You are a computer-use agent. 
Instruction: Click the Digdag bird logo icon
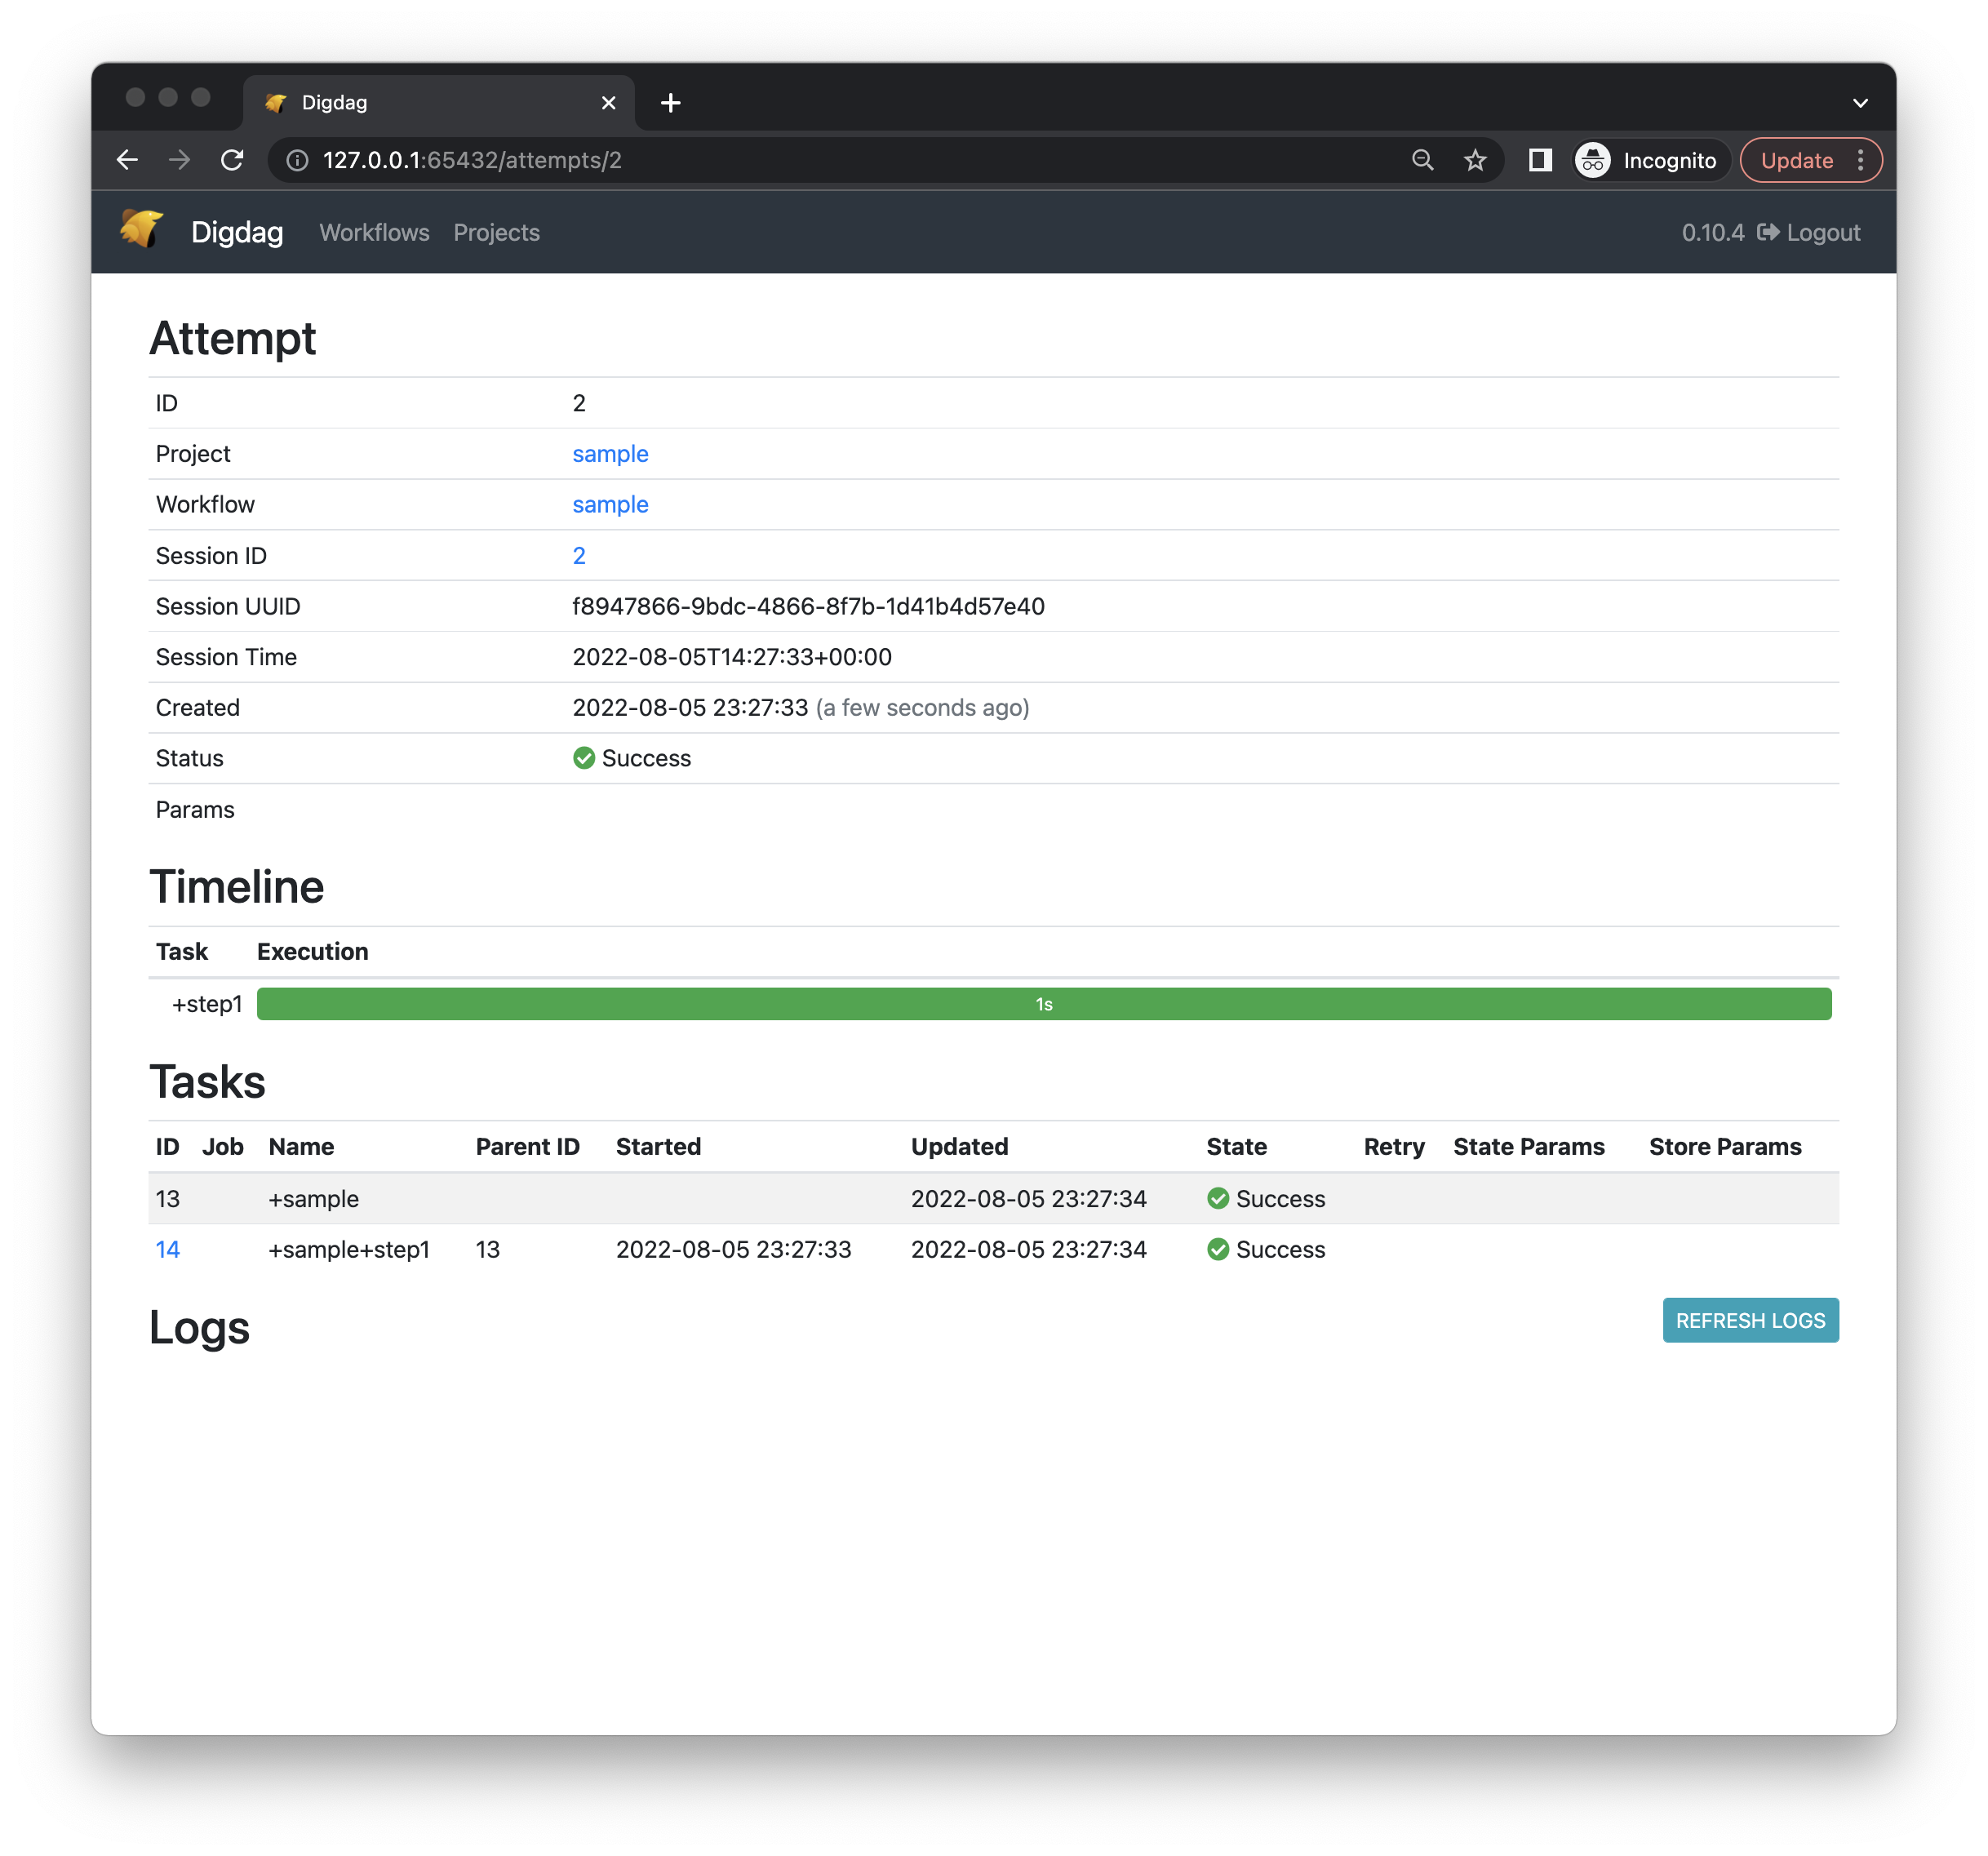click(x=141, y=230)
